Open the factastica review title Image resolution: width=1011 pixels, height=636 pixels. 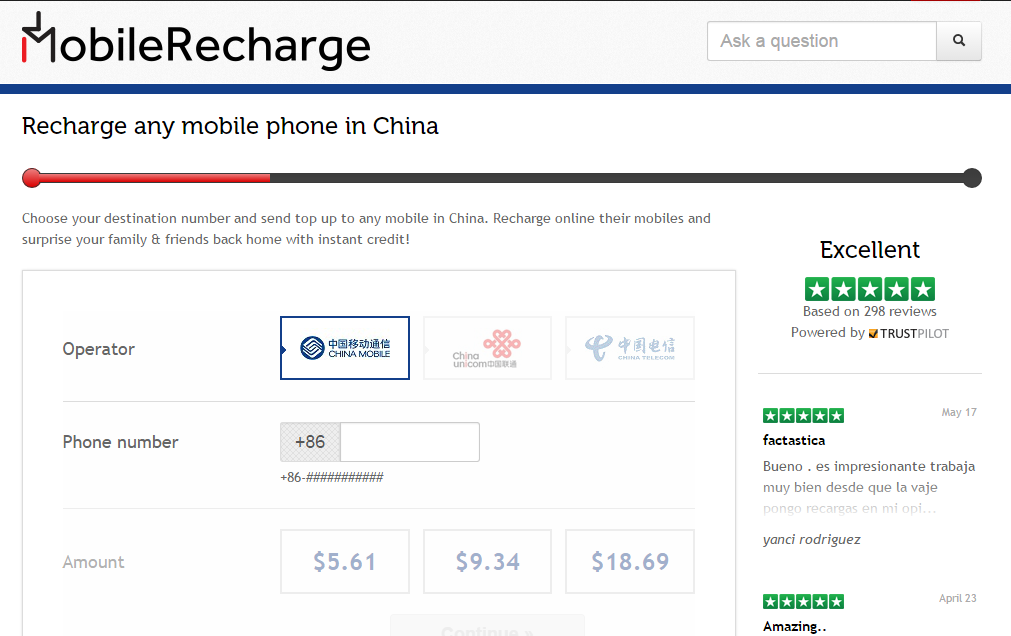tap(794, 441)
